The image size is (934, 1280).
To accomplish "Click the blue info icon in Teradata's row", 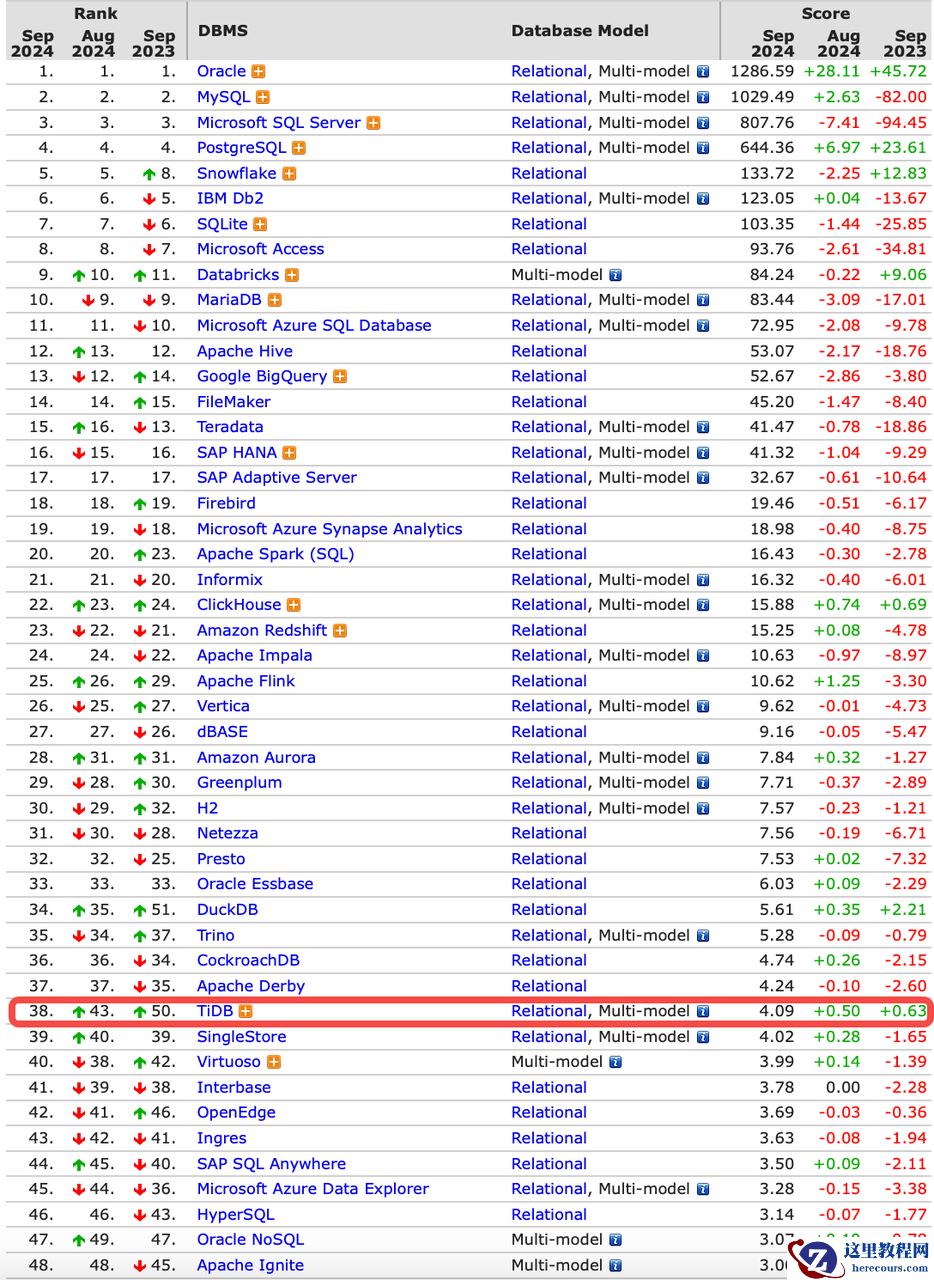I will coord(703,427).
